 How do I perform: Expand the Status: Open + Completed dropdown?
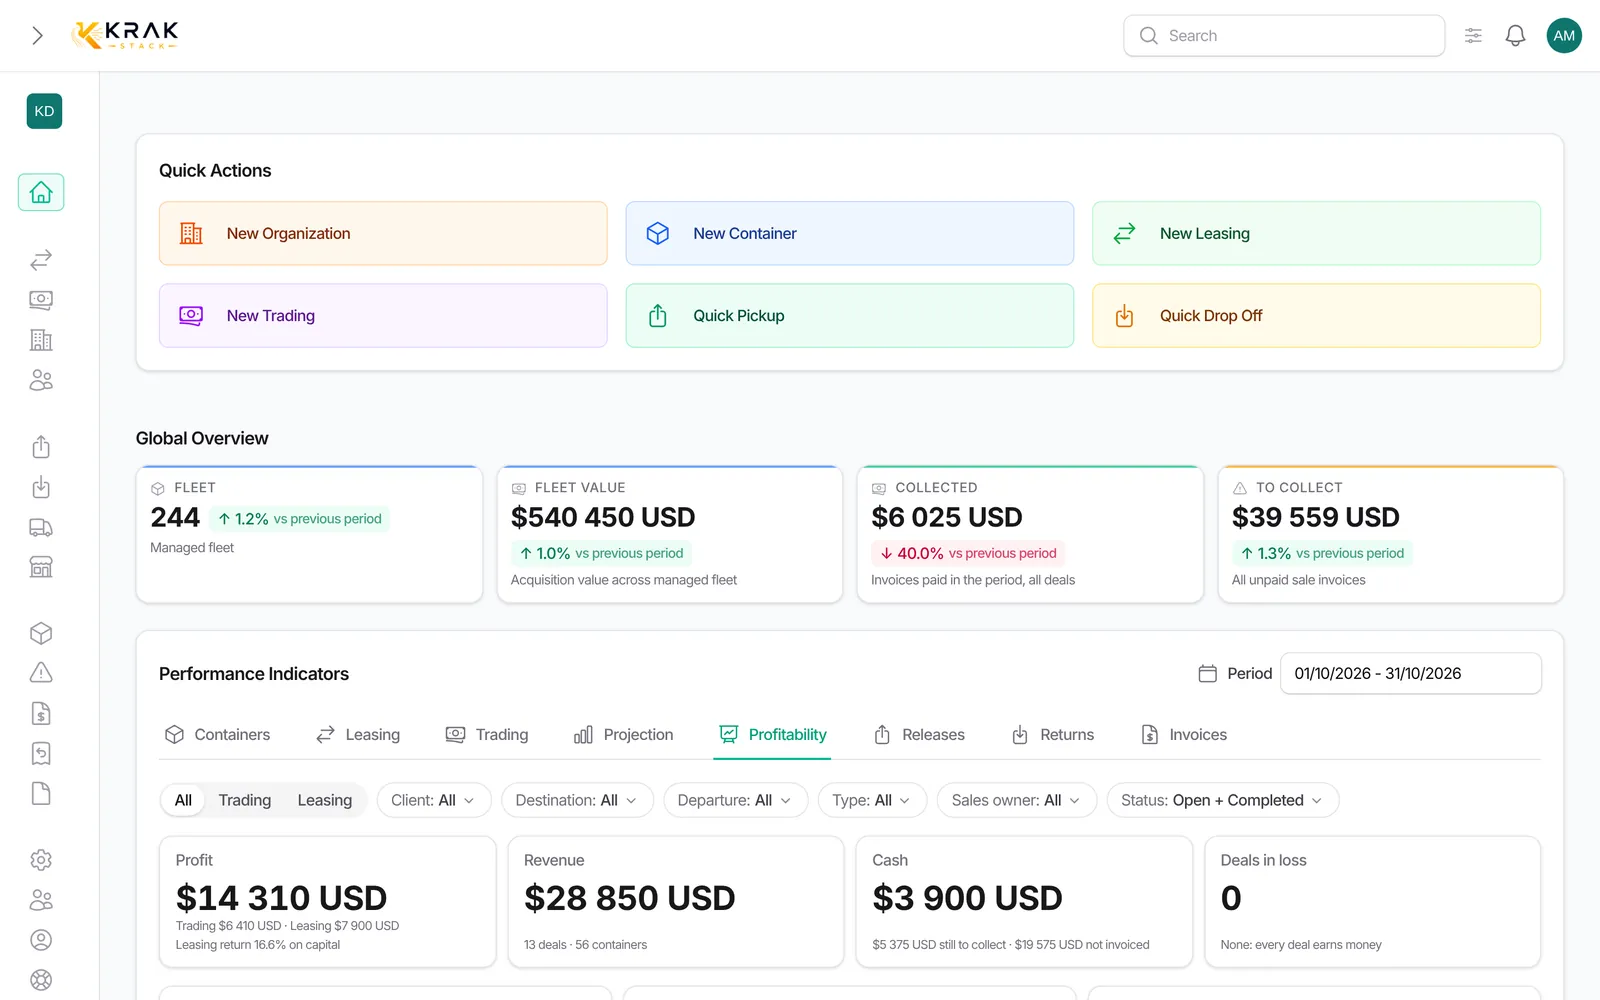pos(1222,800)
